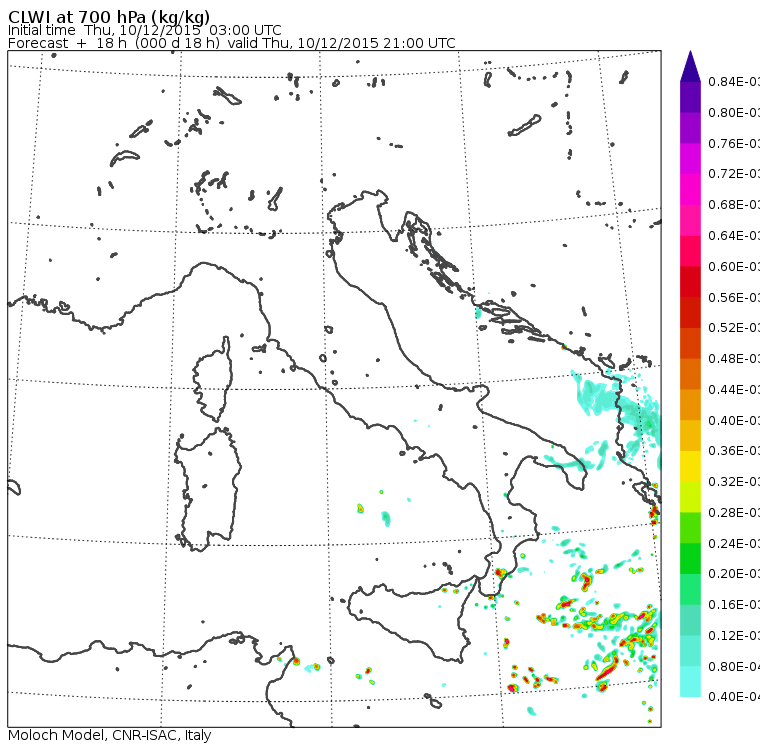
Task: Select the lowest cyan legend band above 0.40E-04
Action: pos(690,682)
